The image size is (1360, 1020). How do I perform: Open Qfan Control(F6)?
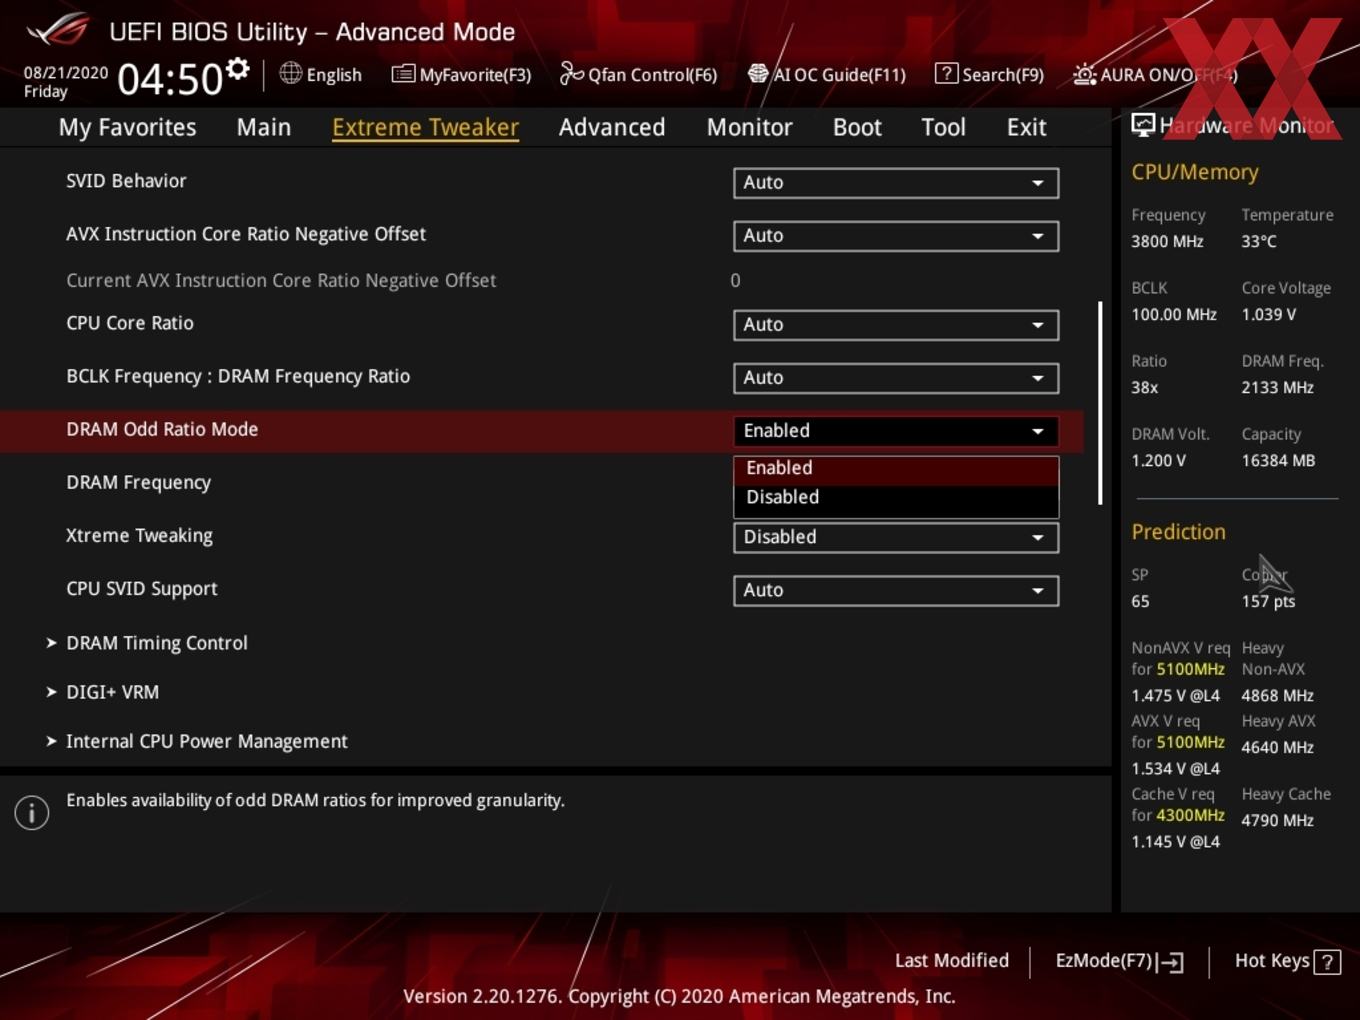638,74
